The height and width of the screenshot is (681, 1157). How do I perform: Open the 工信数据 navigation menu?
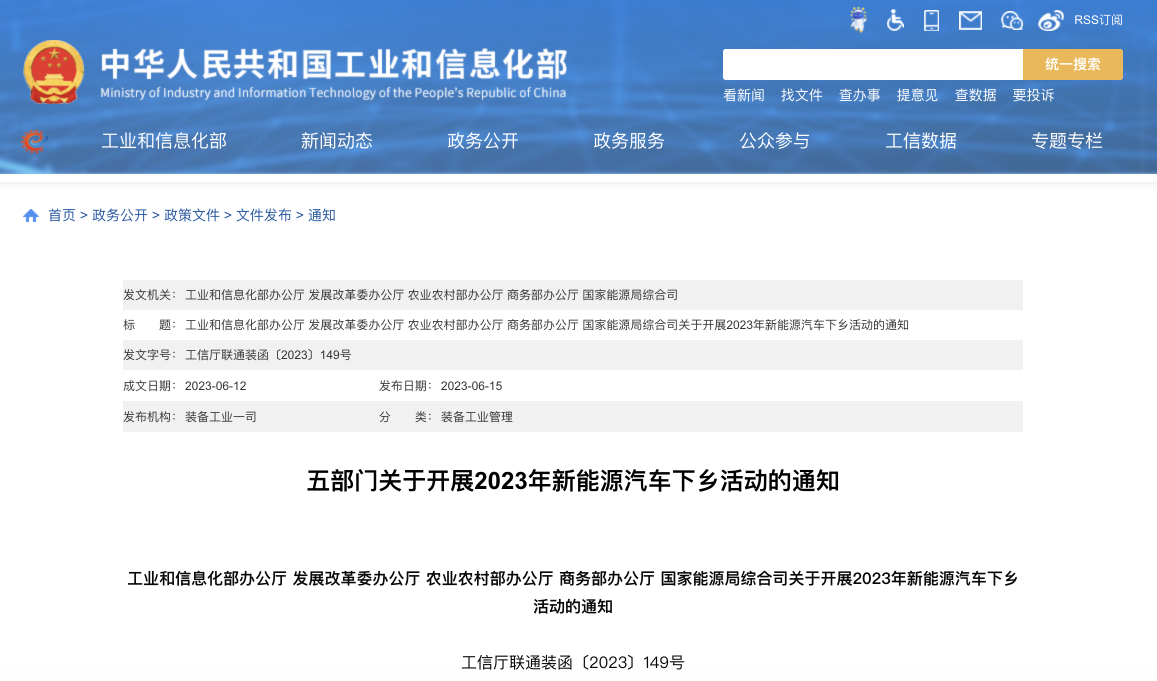(x=921, y=141)
